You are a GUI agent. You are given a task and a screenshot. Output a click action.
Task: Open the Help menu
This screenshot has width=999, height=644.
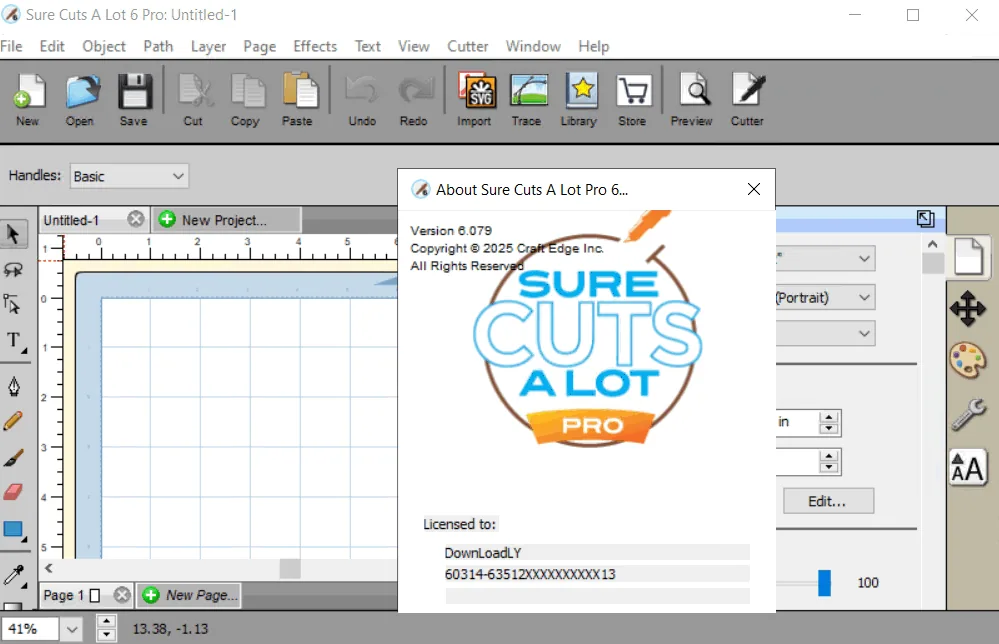click(594, 47)
